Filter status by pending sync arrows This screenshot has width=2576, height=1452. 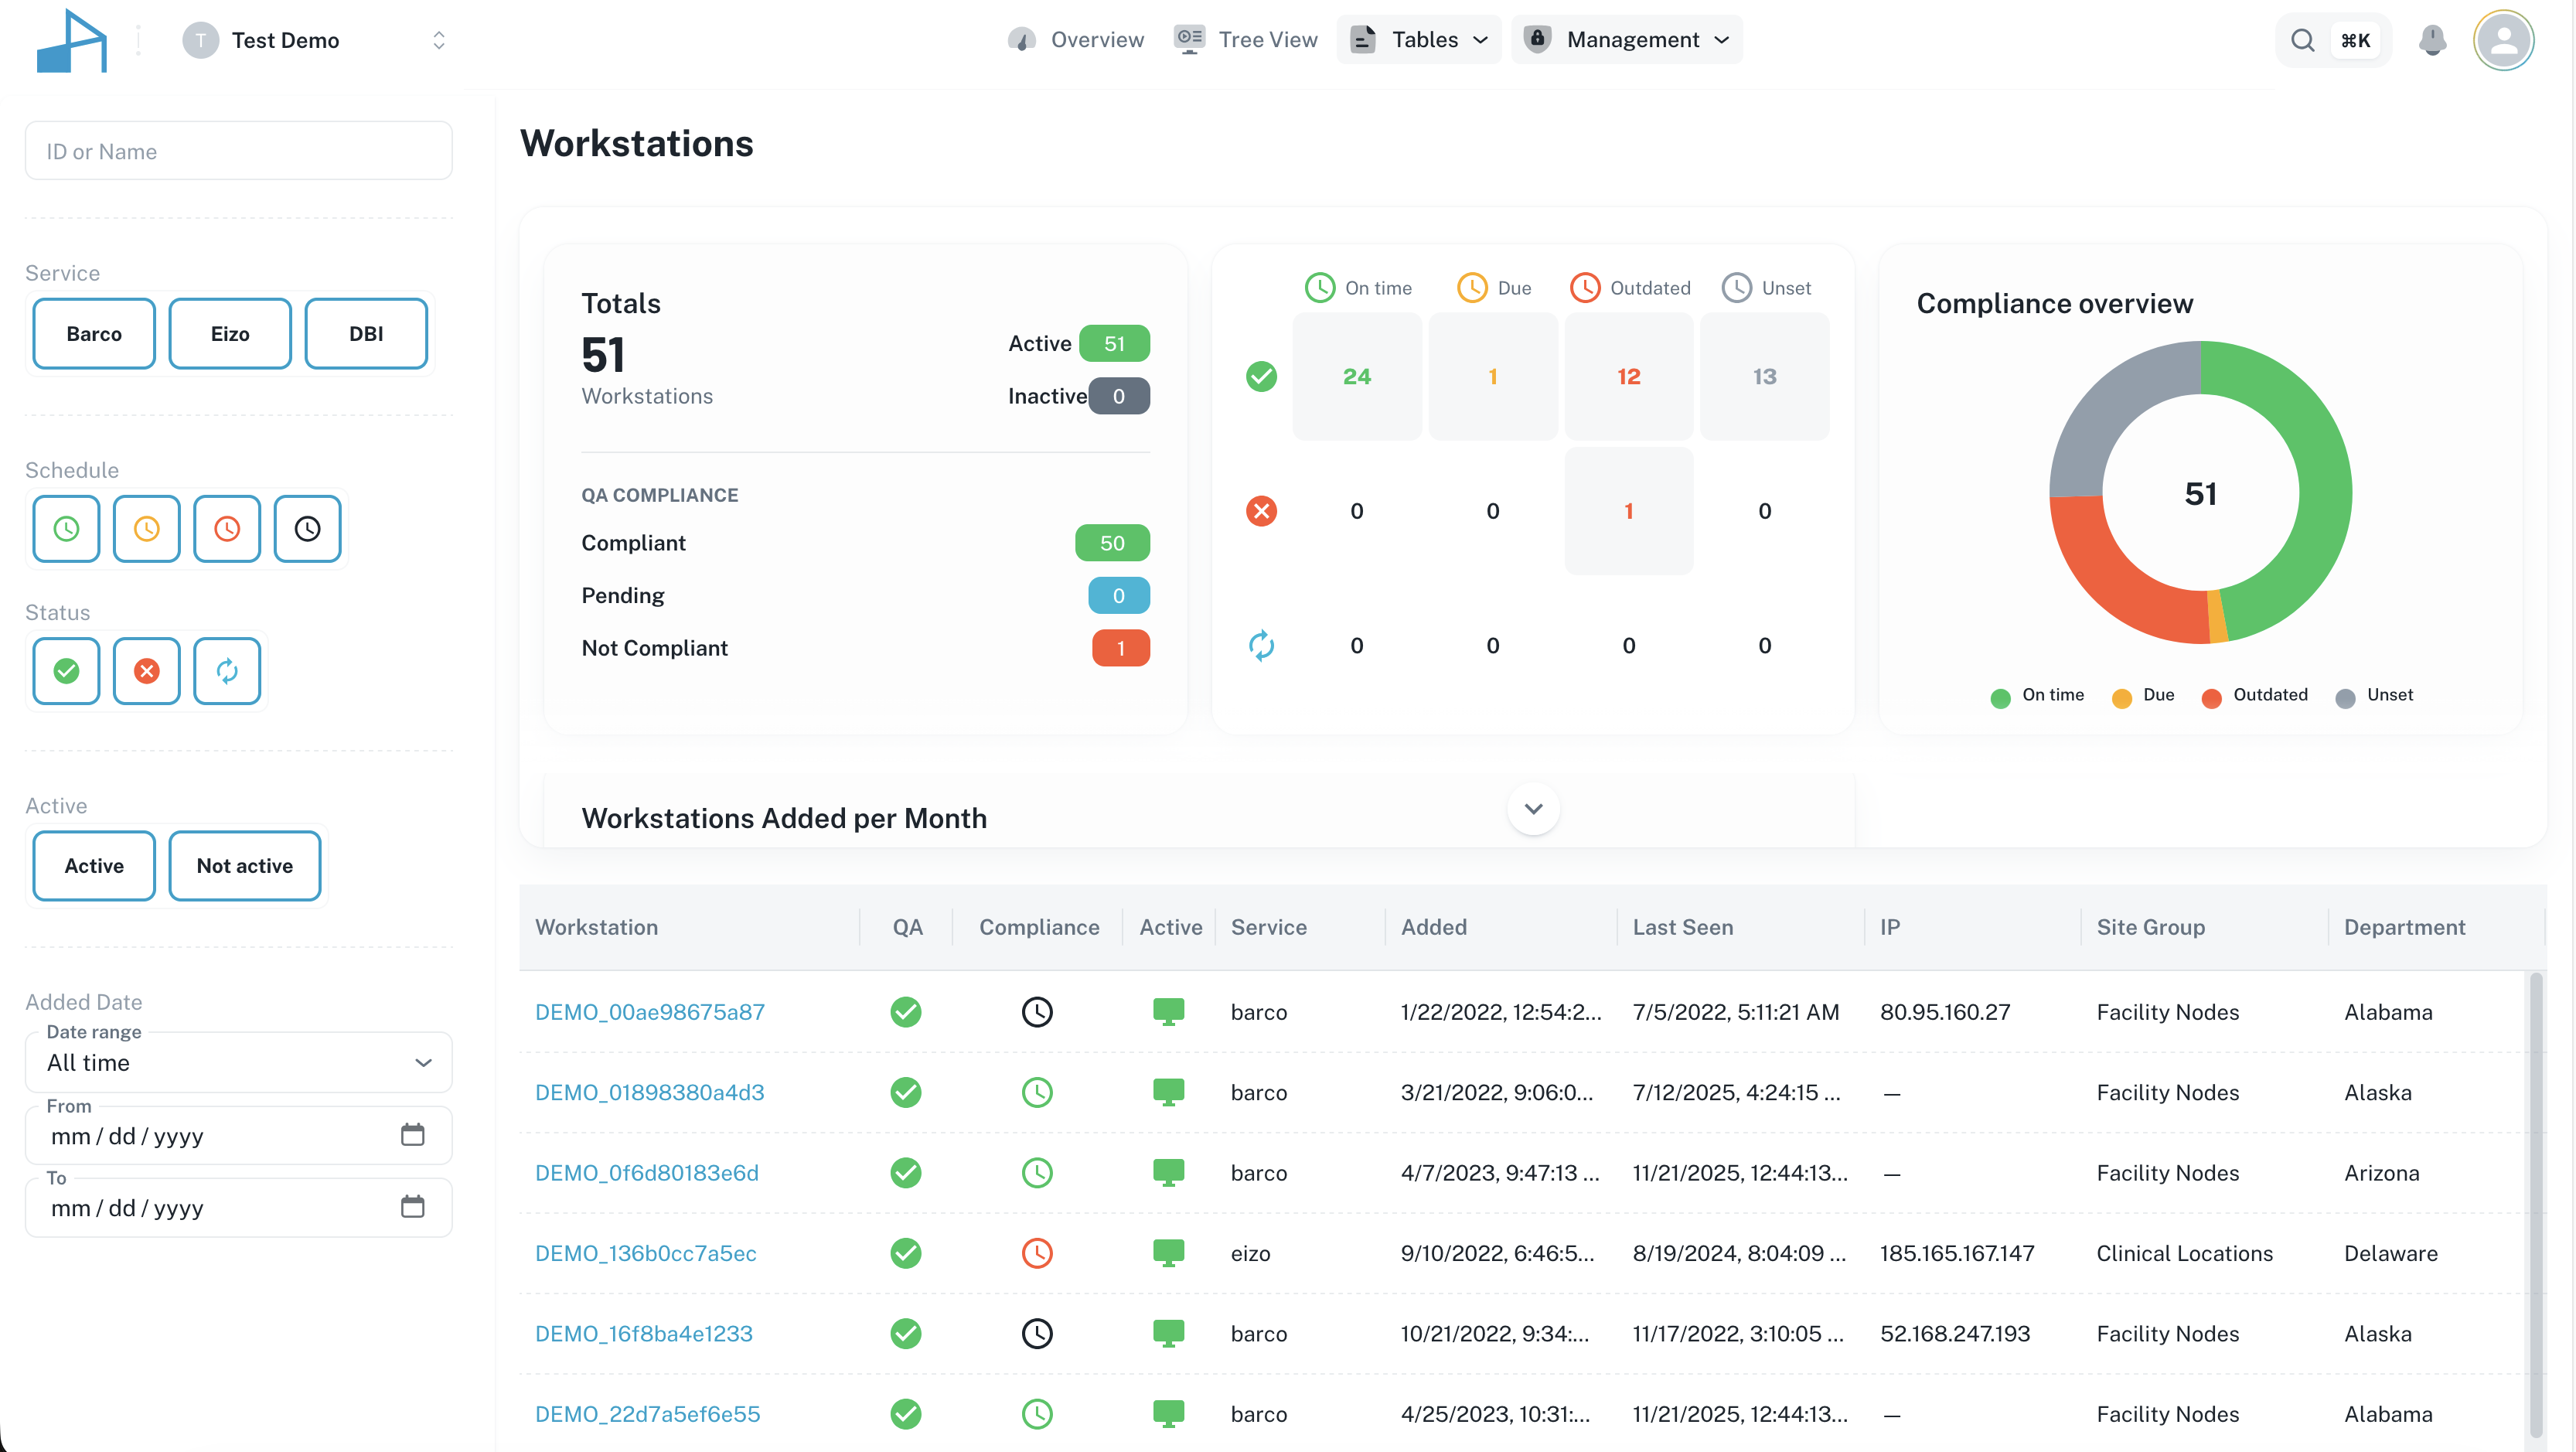pyautogui.click(x=227, y=671)
